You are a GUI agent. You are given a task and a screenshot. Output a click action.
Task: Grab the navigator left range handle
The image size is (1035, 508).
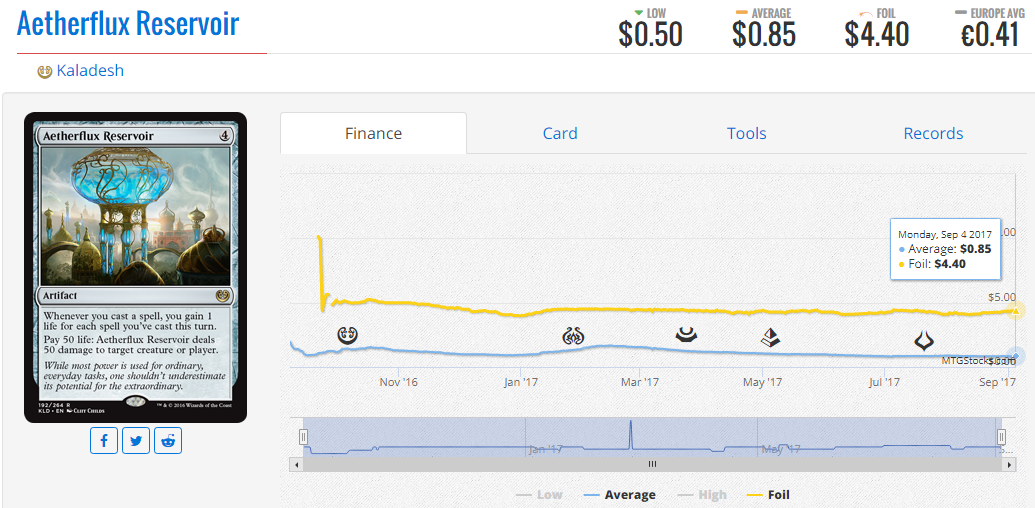tap(304, 437)
